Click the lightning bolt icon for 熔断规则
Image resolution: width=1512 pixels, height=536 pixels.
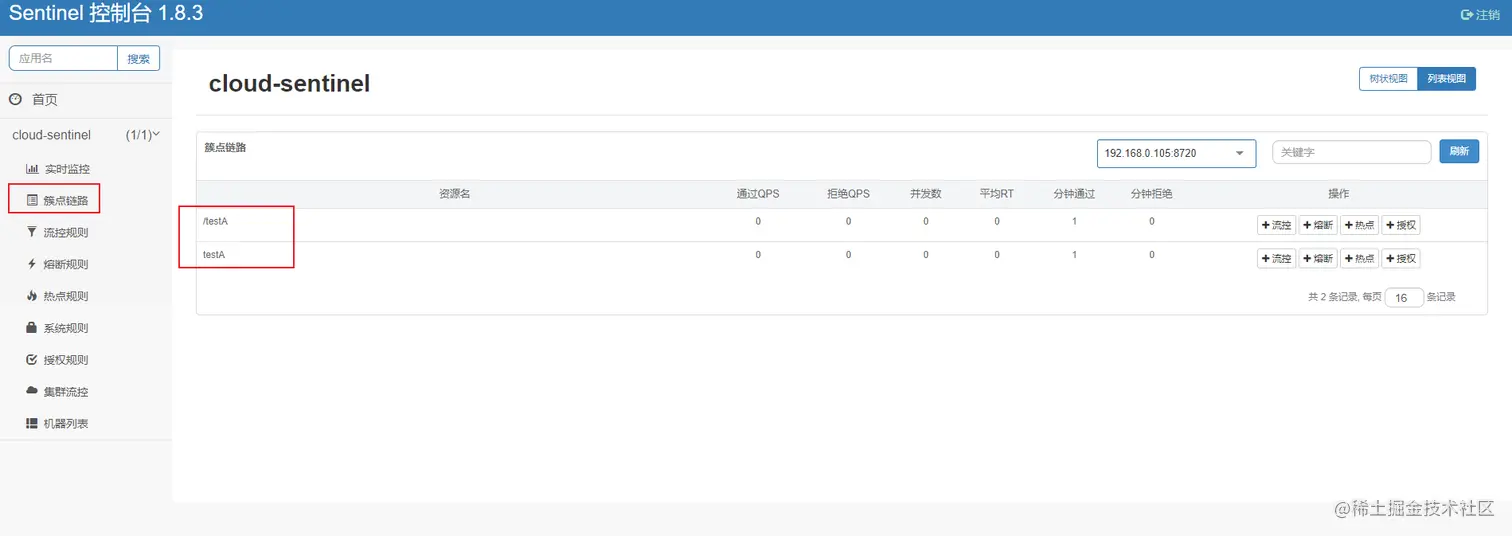[x=32, y=264]
